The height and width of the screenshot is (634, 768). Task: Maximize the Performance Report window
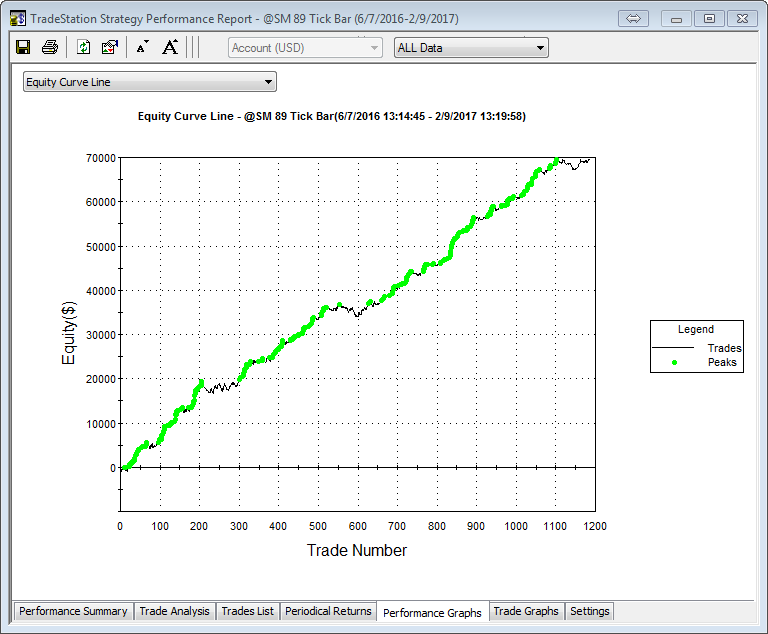tap(709, 18)
